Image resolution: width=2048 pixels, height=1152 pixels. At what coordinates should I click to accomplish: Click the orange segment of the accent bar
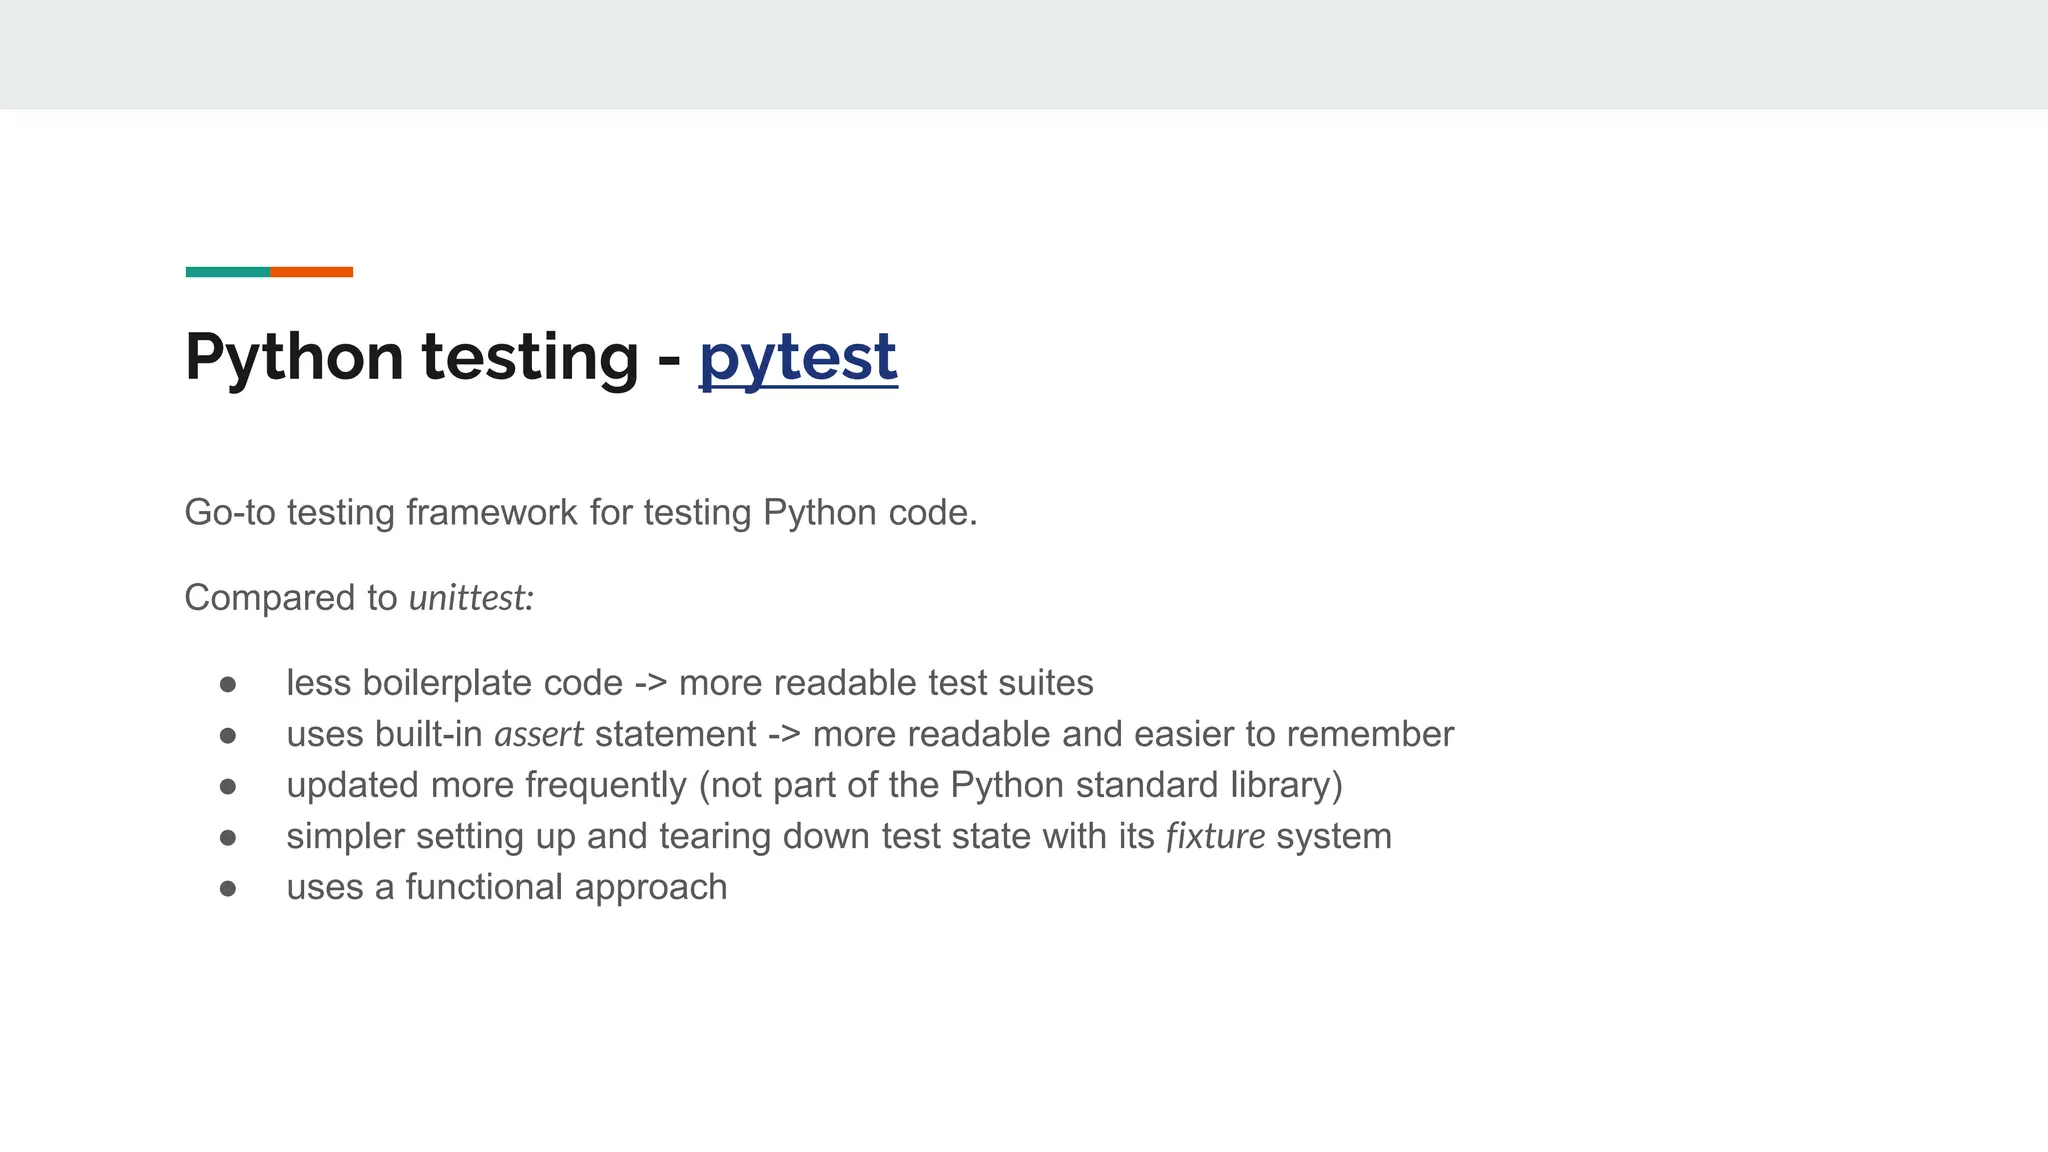tap(311, 272)
